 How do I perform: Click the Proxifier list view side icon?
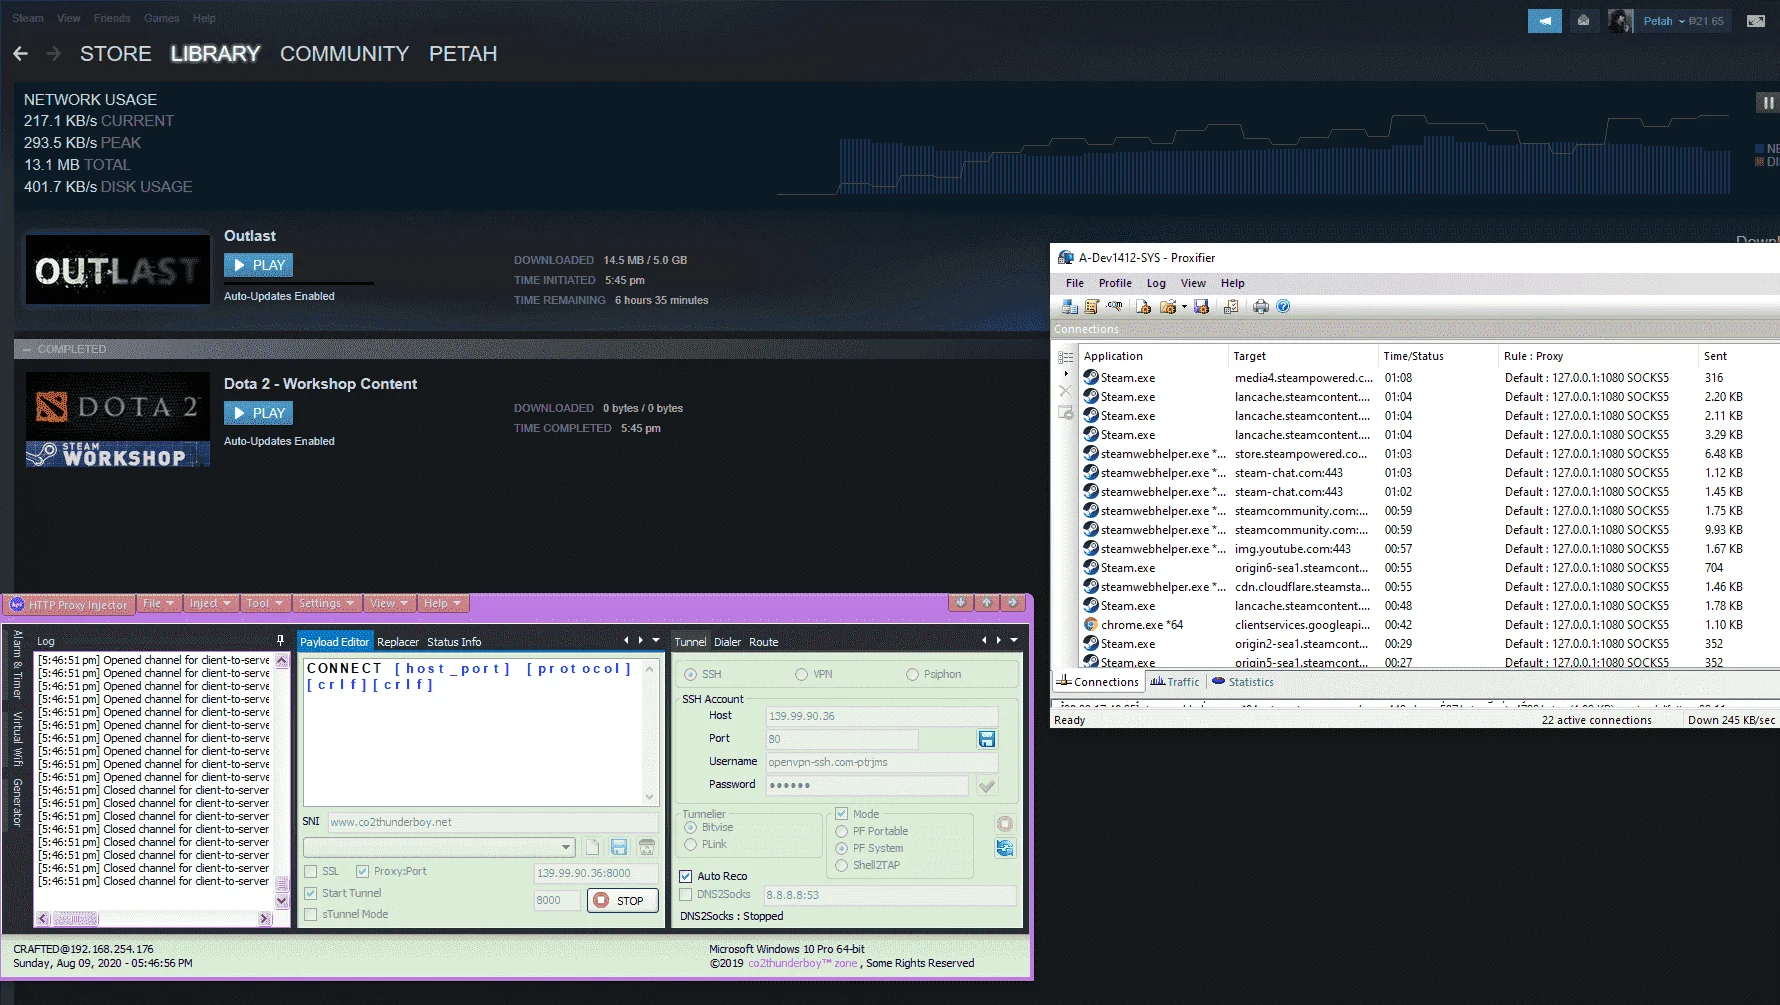click(x=1066, y=357)
